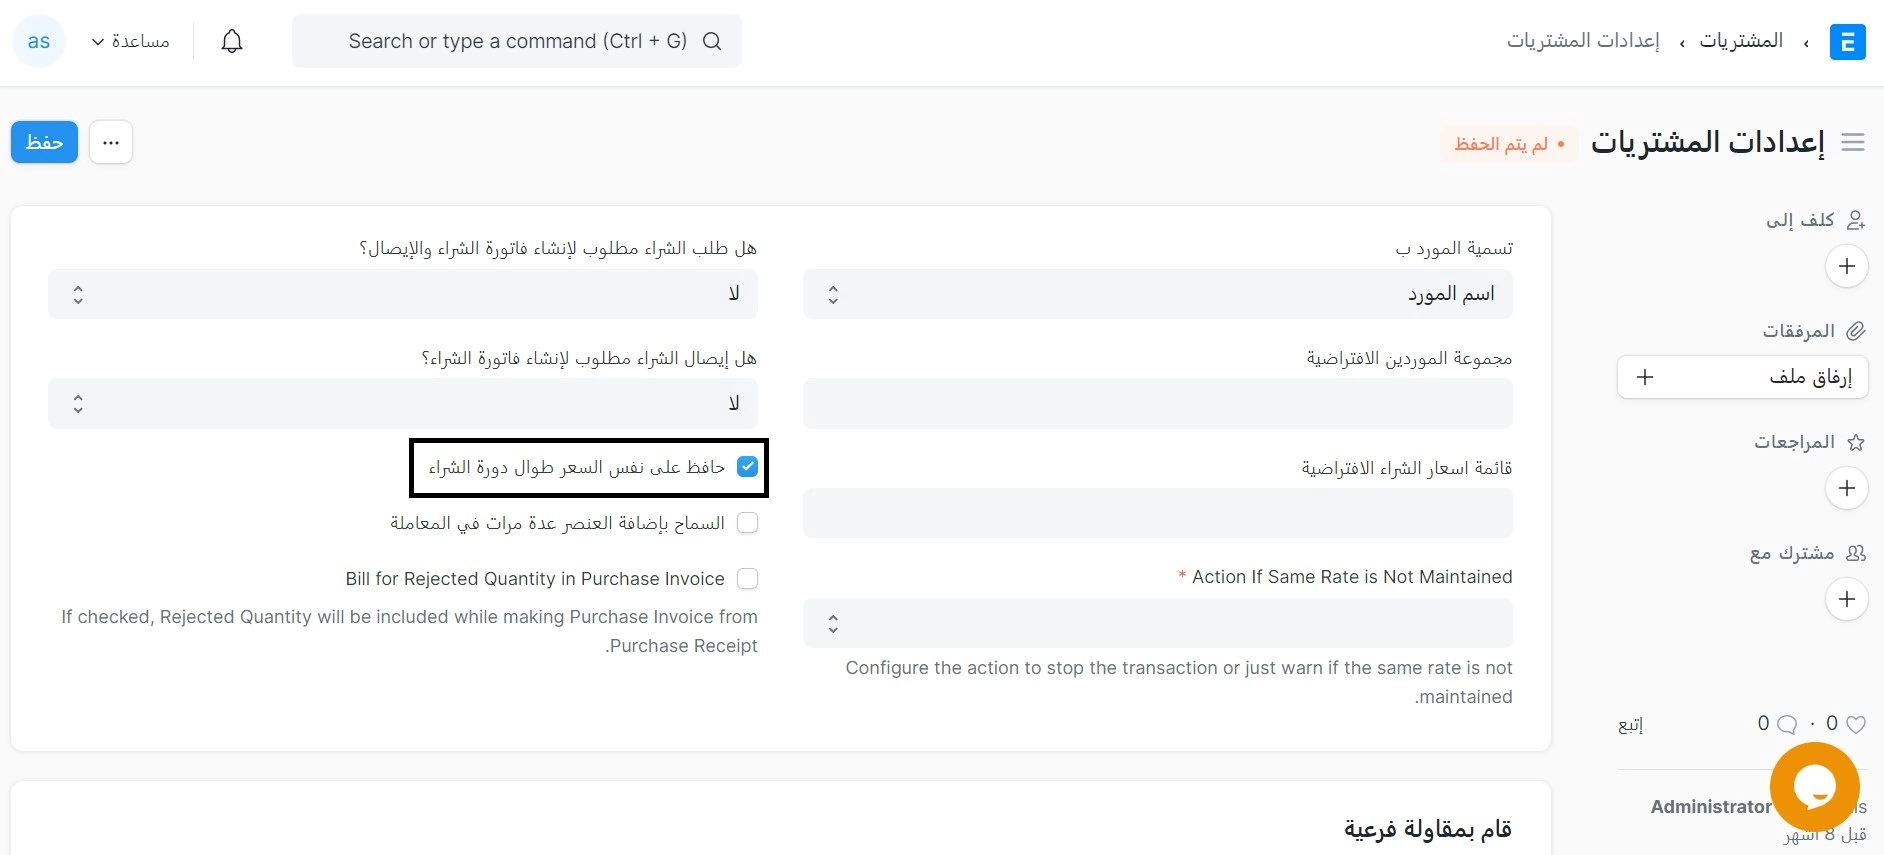Enable Bill for Rejected Quantity in Purchase Invoice
The image size is (1884, 855).
[747, 579]
